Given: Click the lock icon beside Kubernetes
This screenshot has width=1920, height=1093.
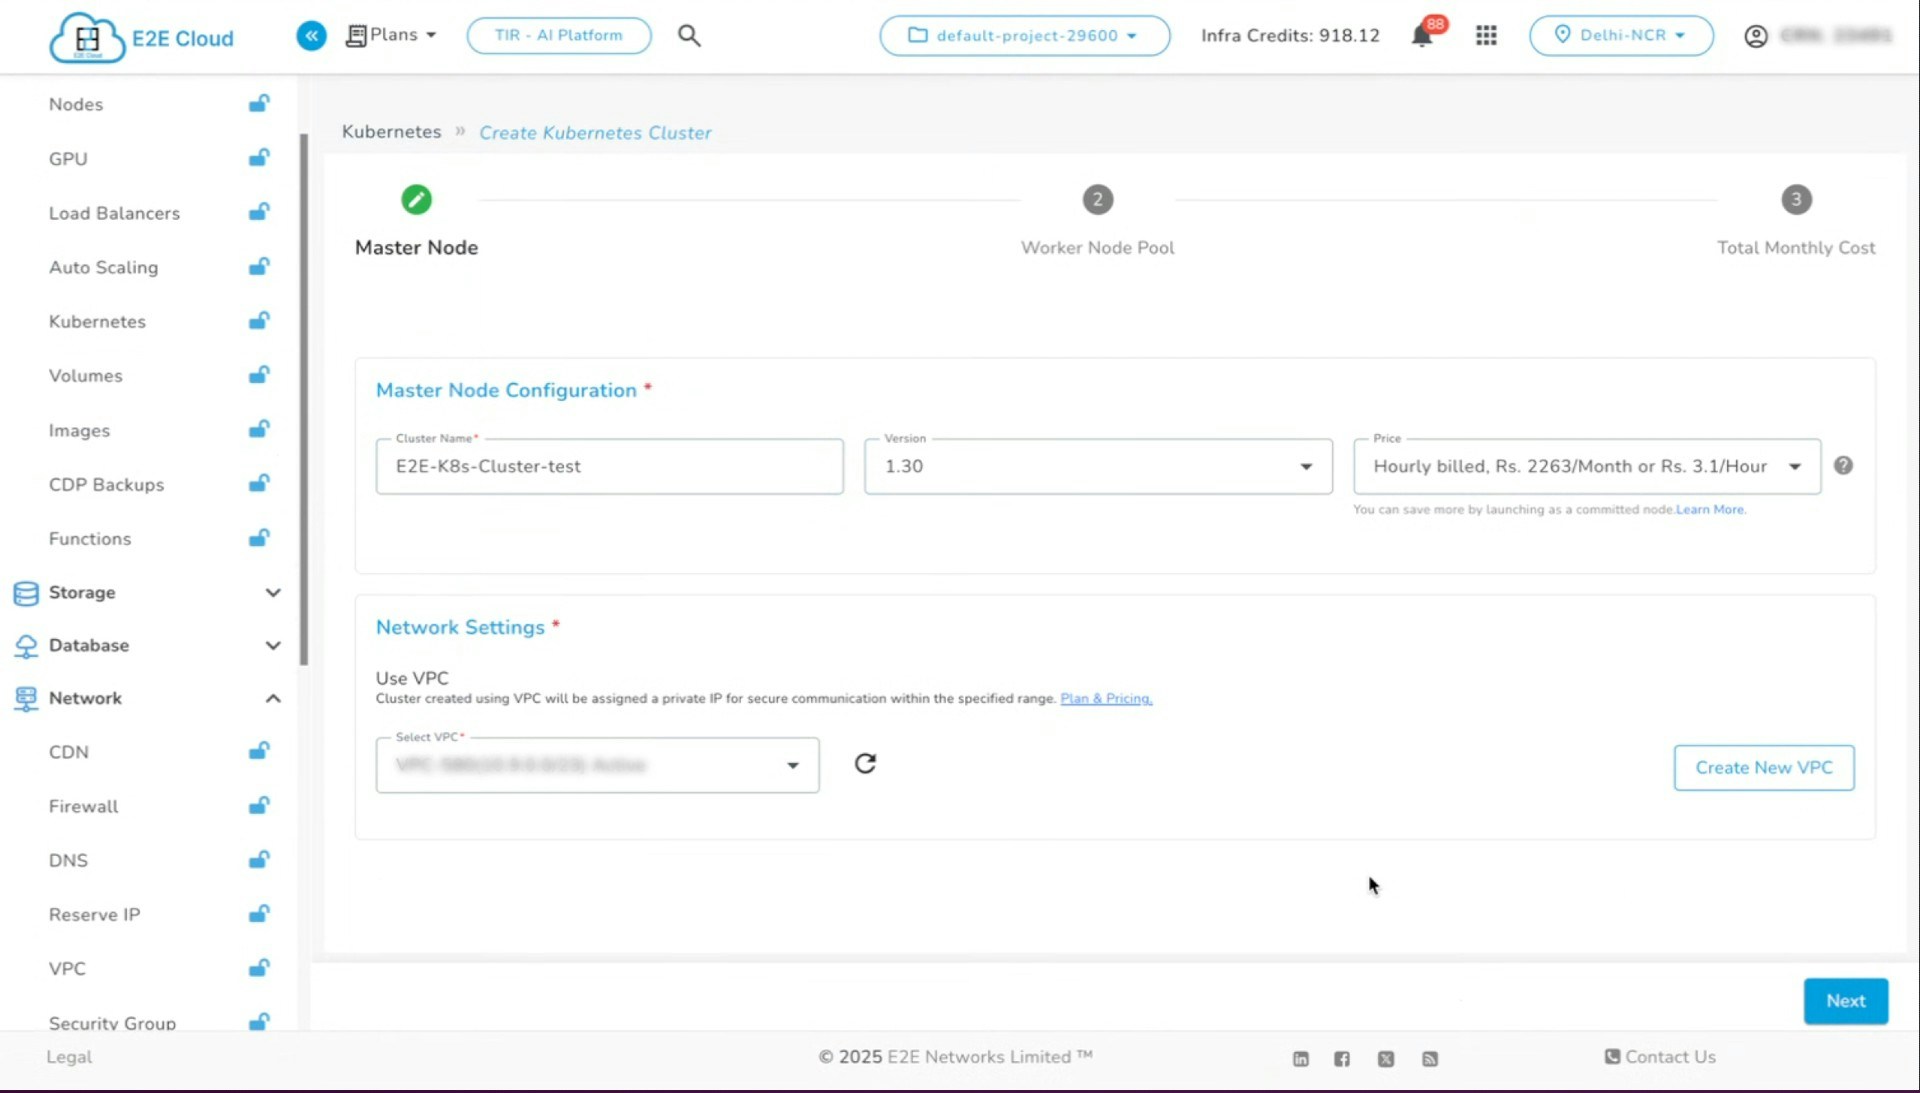Looking at the screenshot, I should coord(259,320).
